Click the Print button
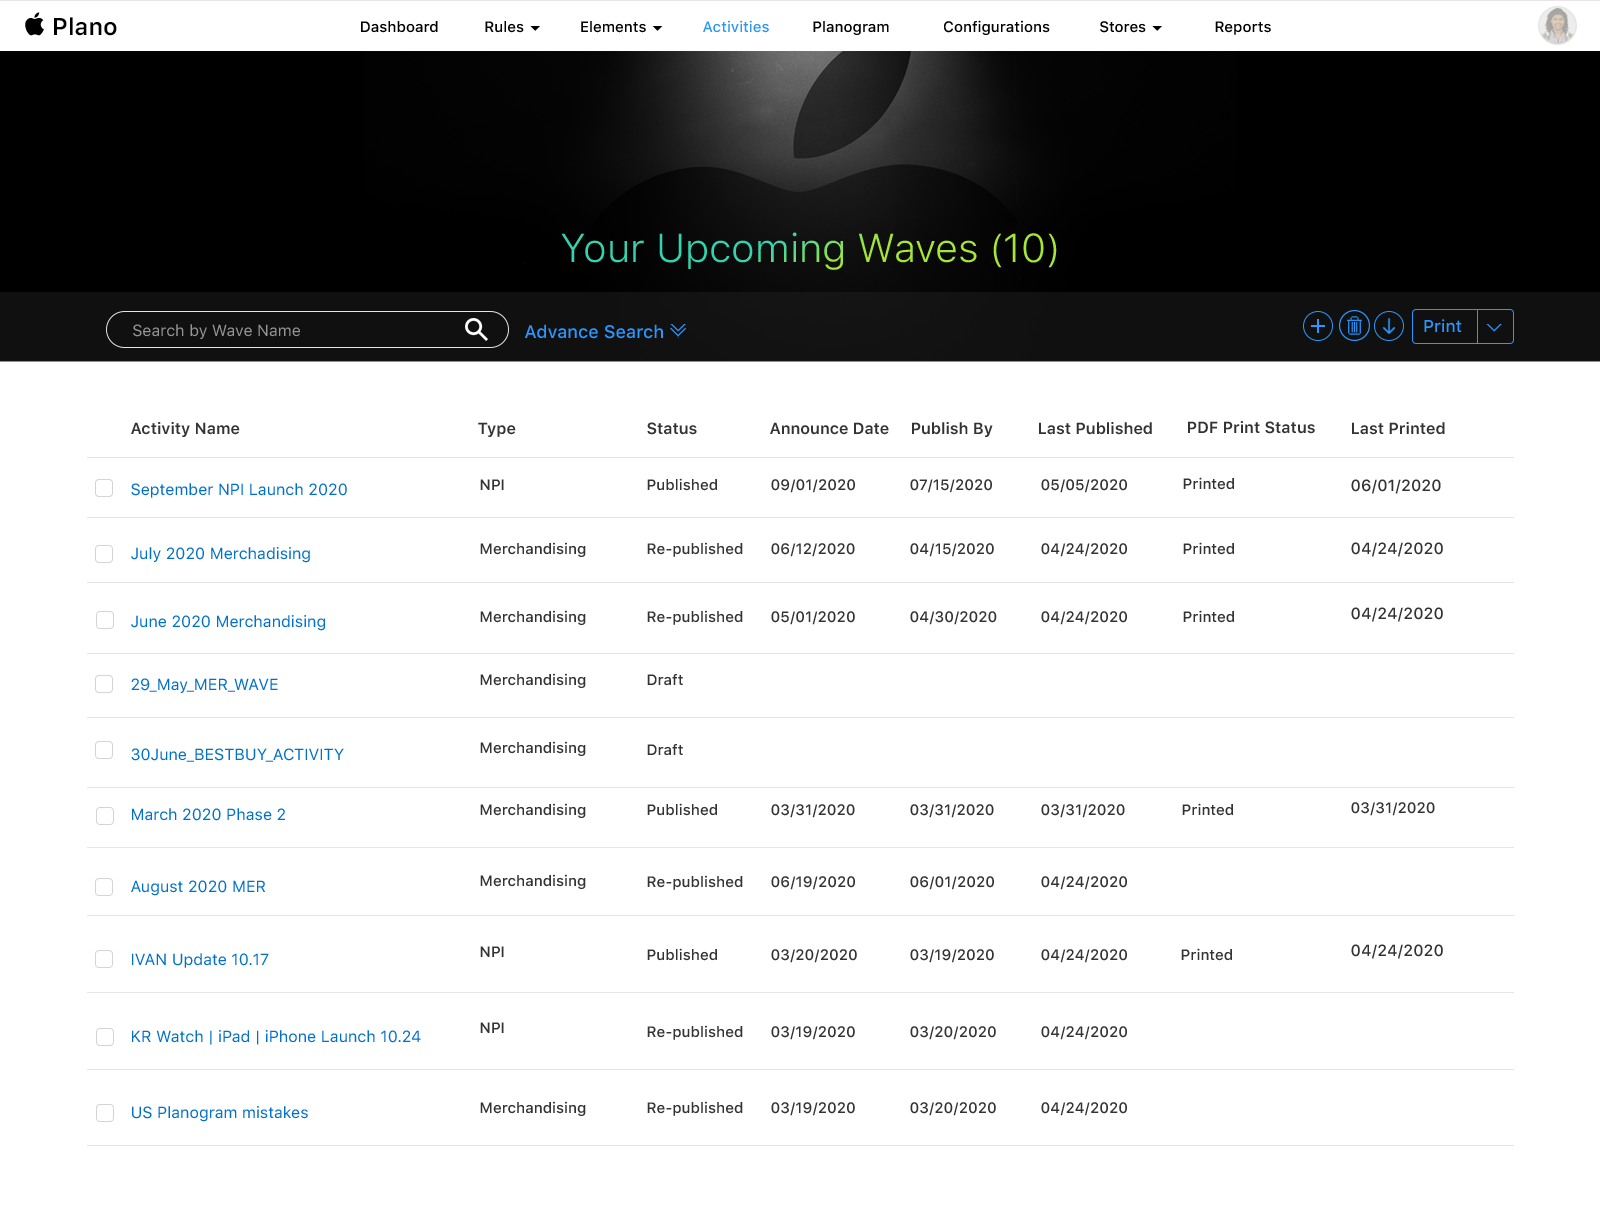Image resolution: width=1600 pixels, height=1205 pixels. click(1443, 326)
